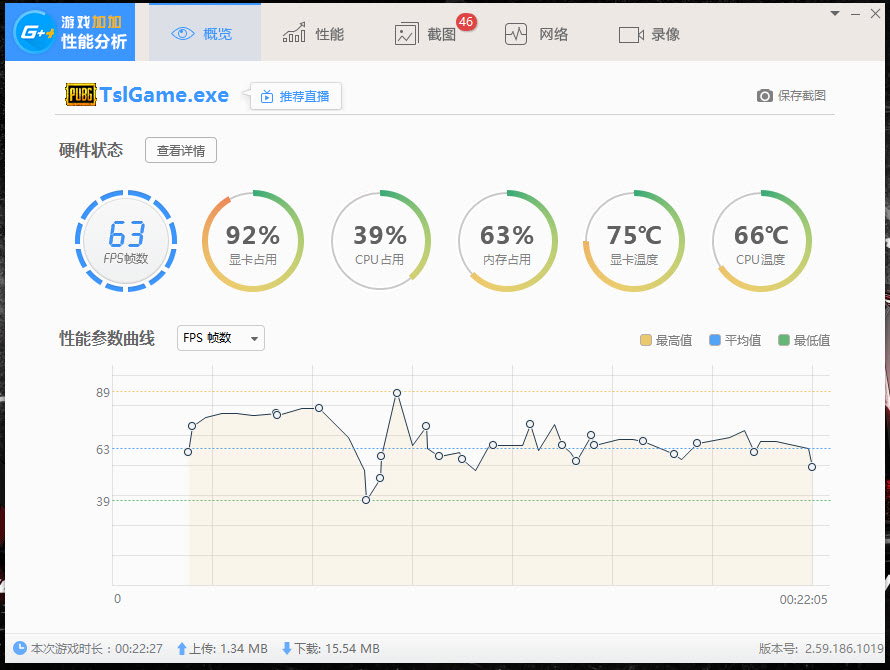Click the 网络 network monitor icon

(x=516, y=32)
